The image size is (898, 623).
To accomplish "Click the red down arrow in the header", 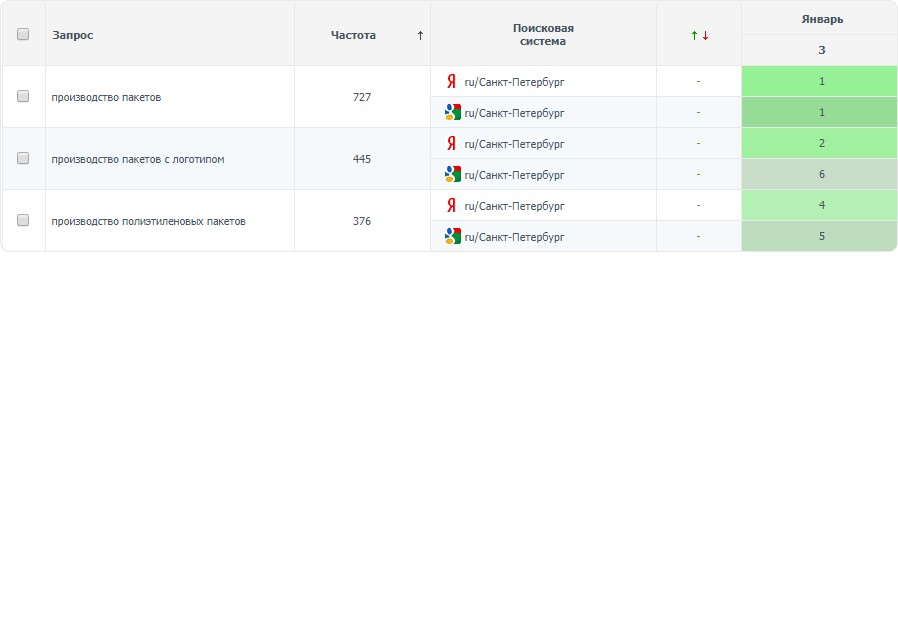I will 706,36.
